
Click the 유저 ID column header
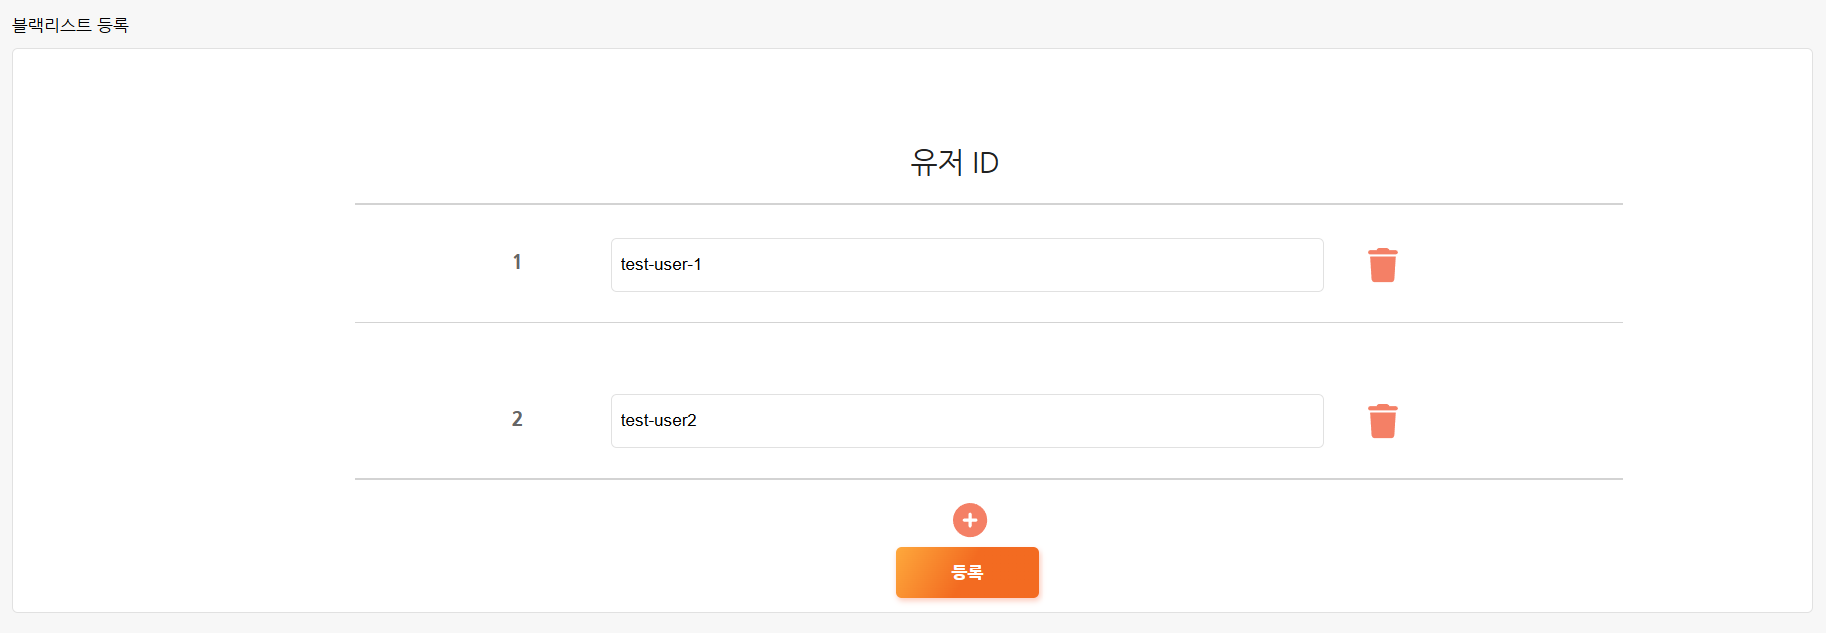(954, 163)
